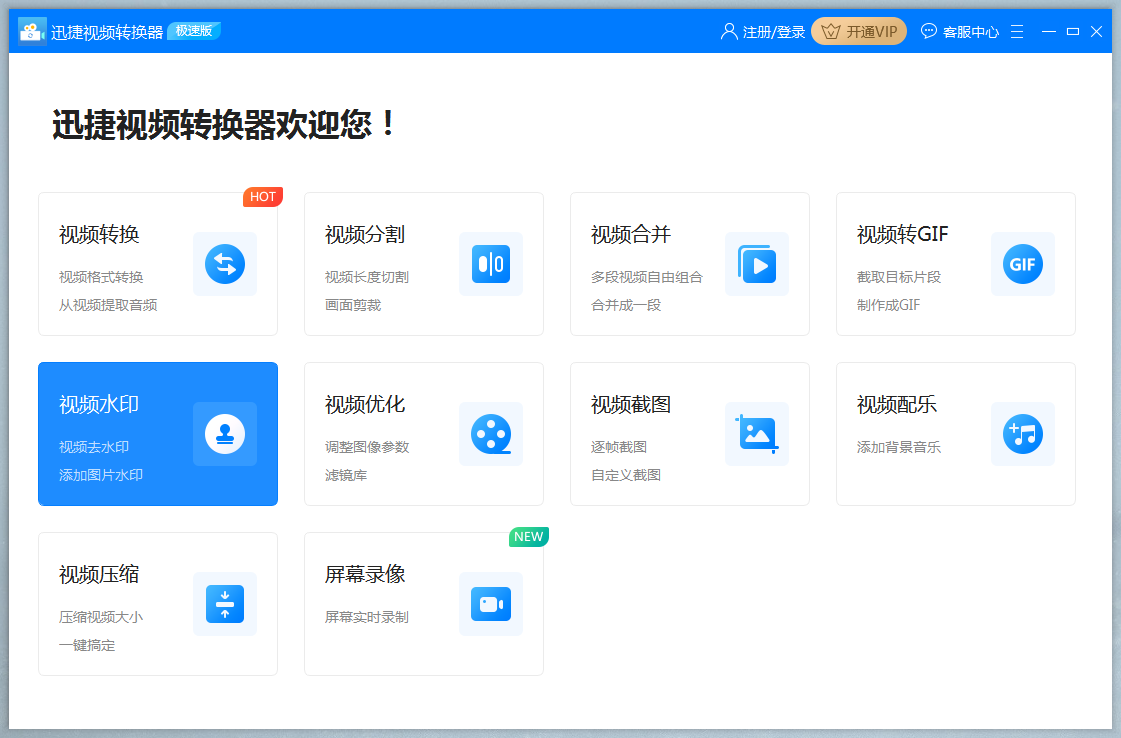
Task: Open the 客服中心 chat bubble icon
Action: 929,31
